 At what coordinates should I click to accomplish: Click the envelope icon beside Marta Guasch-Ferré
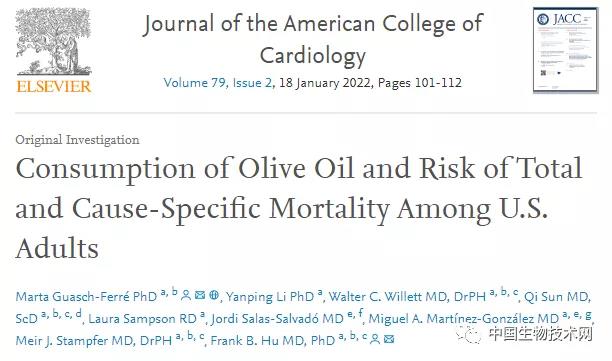200,295
